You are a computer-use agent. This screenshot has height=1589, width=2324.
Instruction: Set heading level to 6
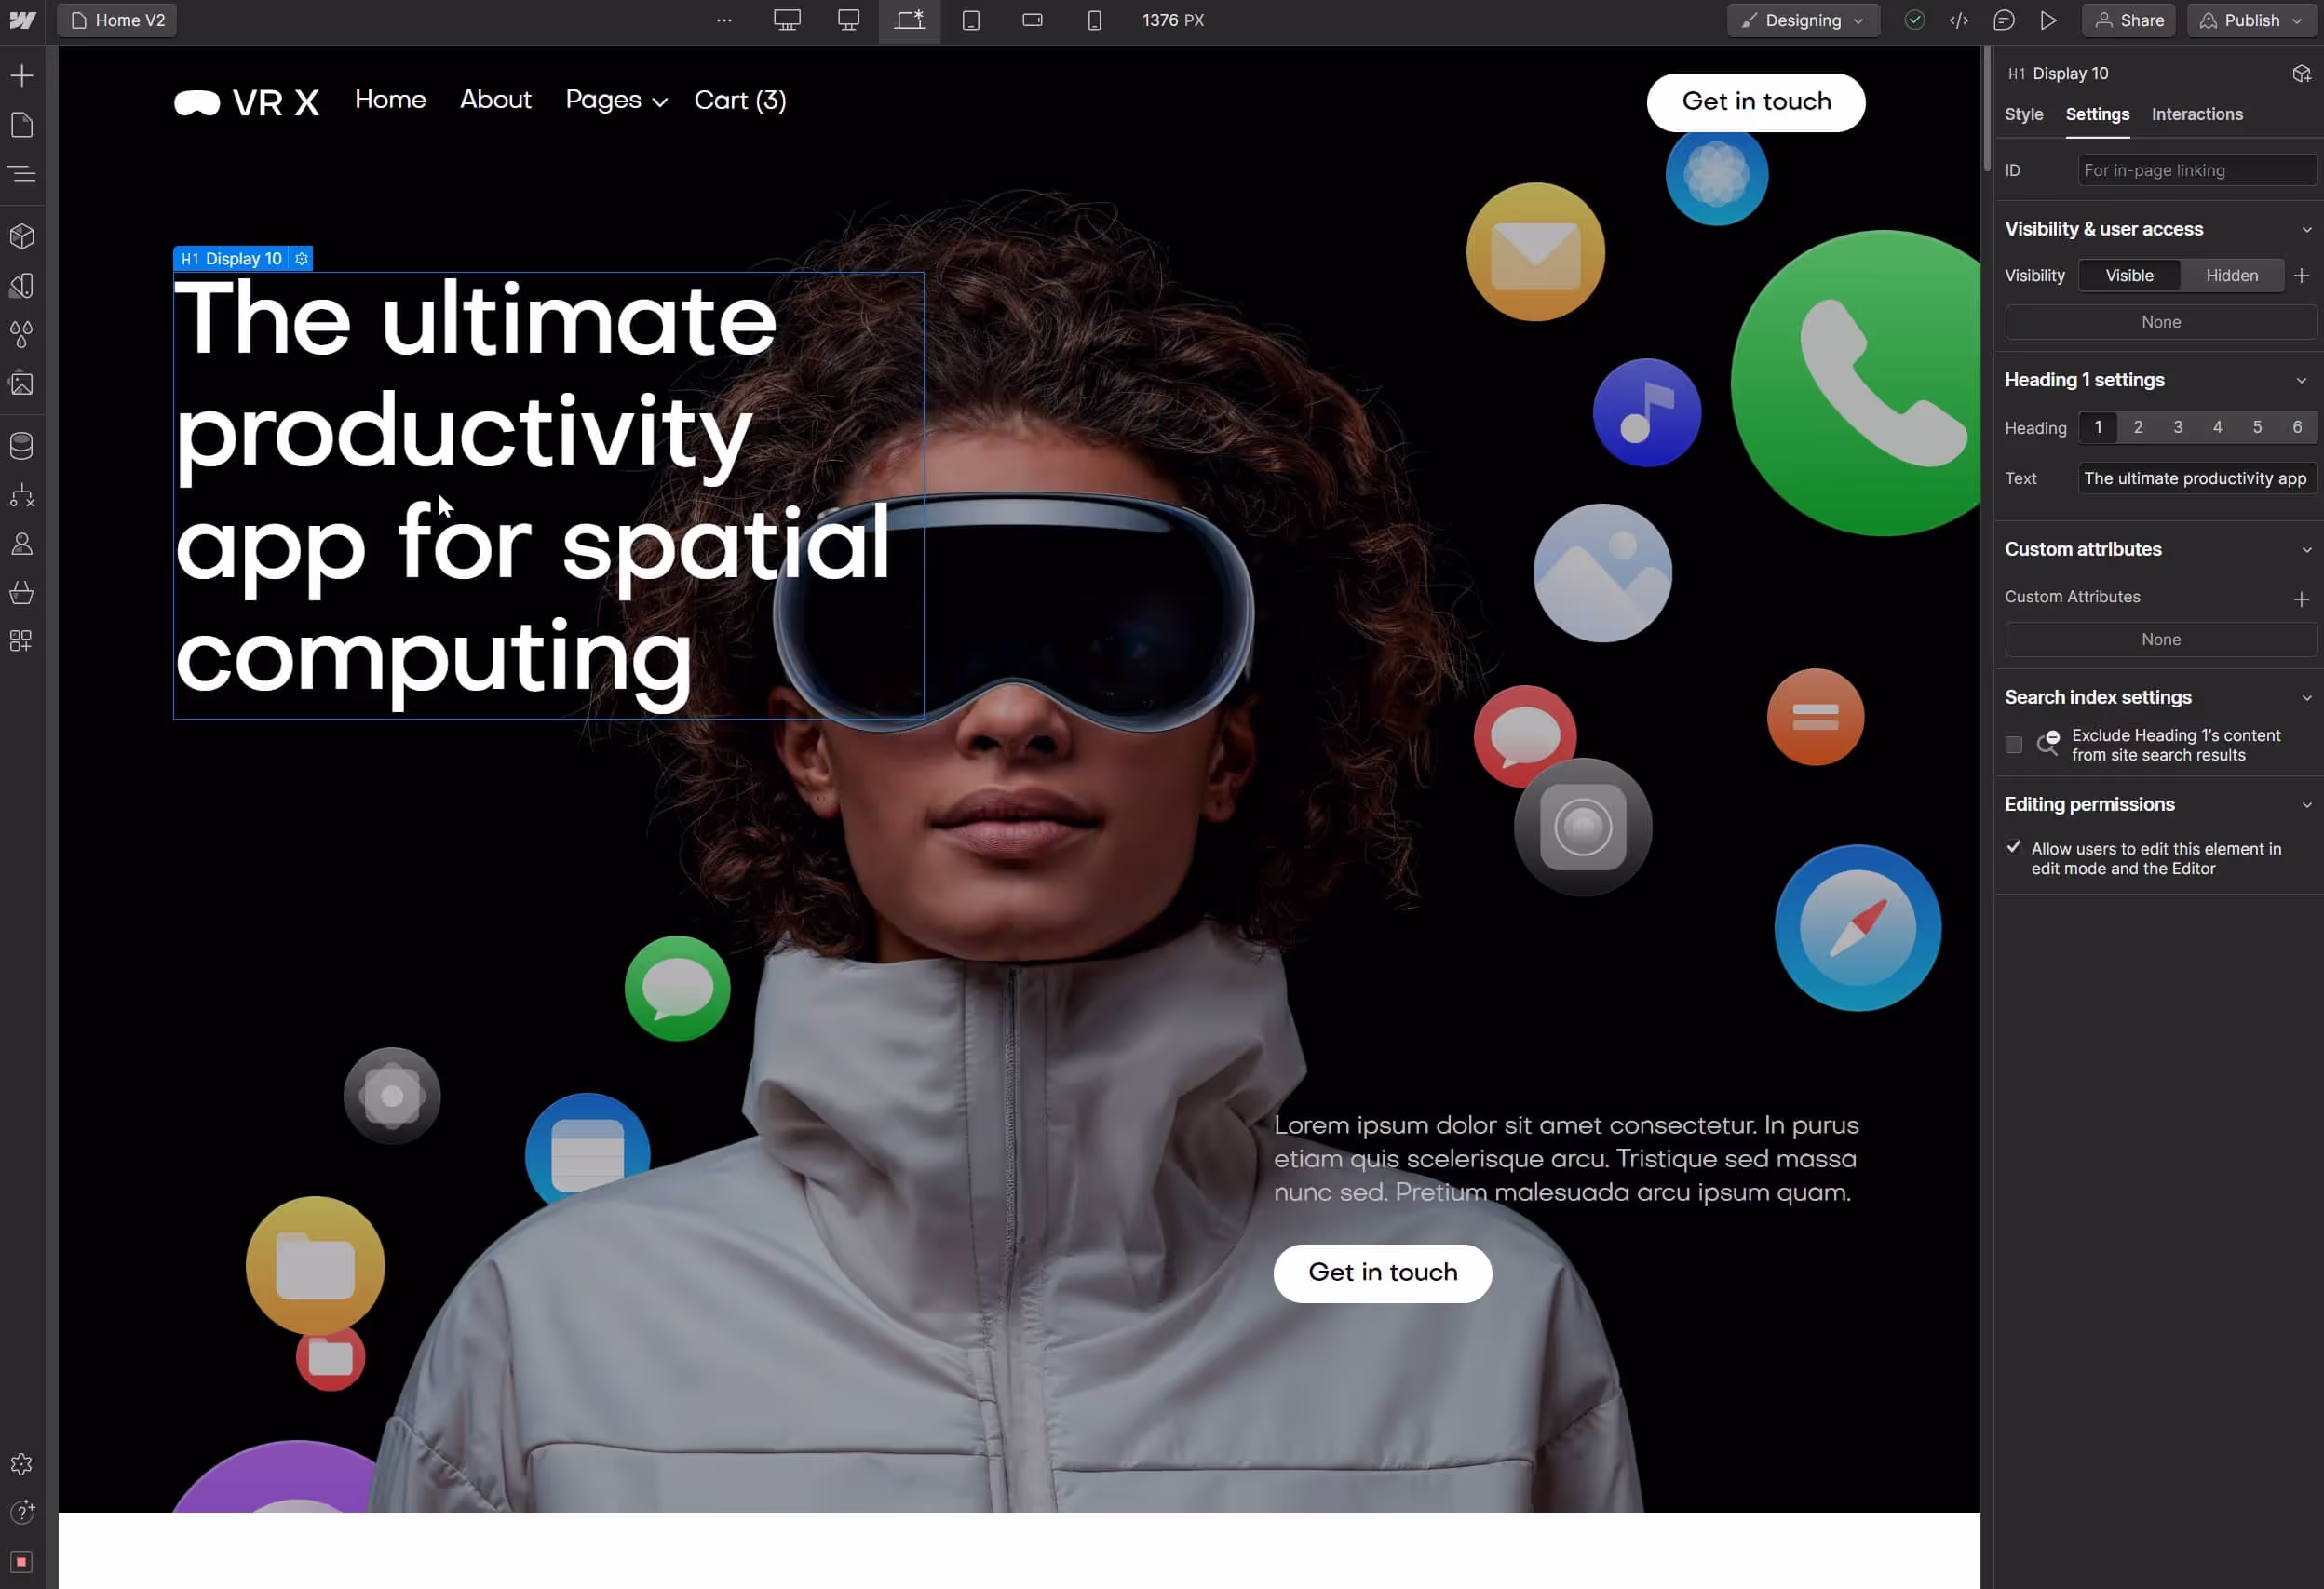click(2297, 427)
